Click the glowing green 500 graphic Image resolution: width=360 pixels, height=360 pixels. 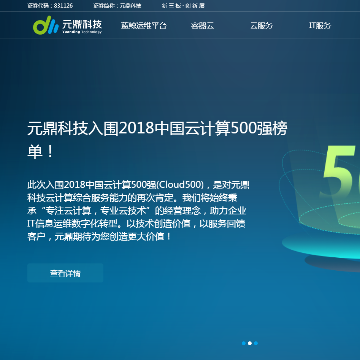point(340,173)
